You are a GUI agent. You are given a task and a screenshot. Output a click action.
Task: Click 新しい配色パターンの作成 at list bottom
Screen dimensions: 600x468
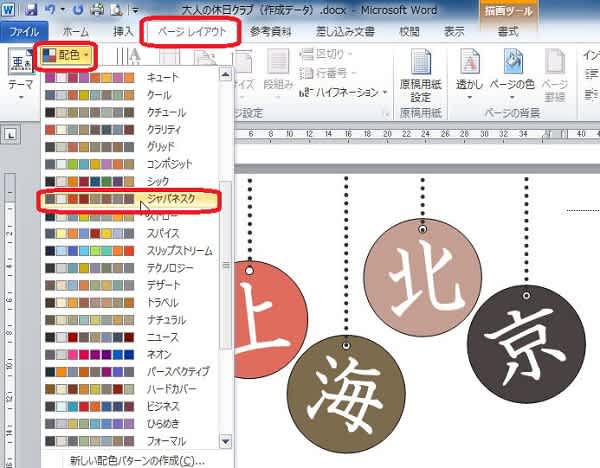click(x=137, y=460)
